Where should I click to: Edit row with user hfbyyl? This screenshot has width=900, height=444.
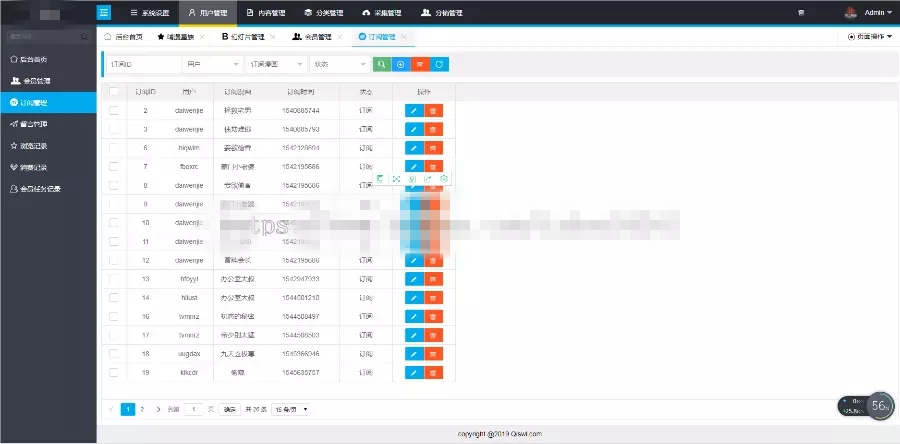click(414, 279)
